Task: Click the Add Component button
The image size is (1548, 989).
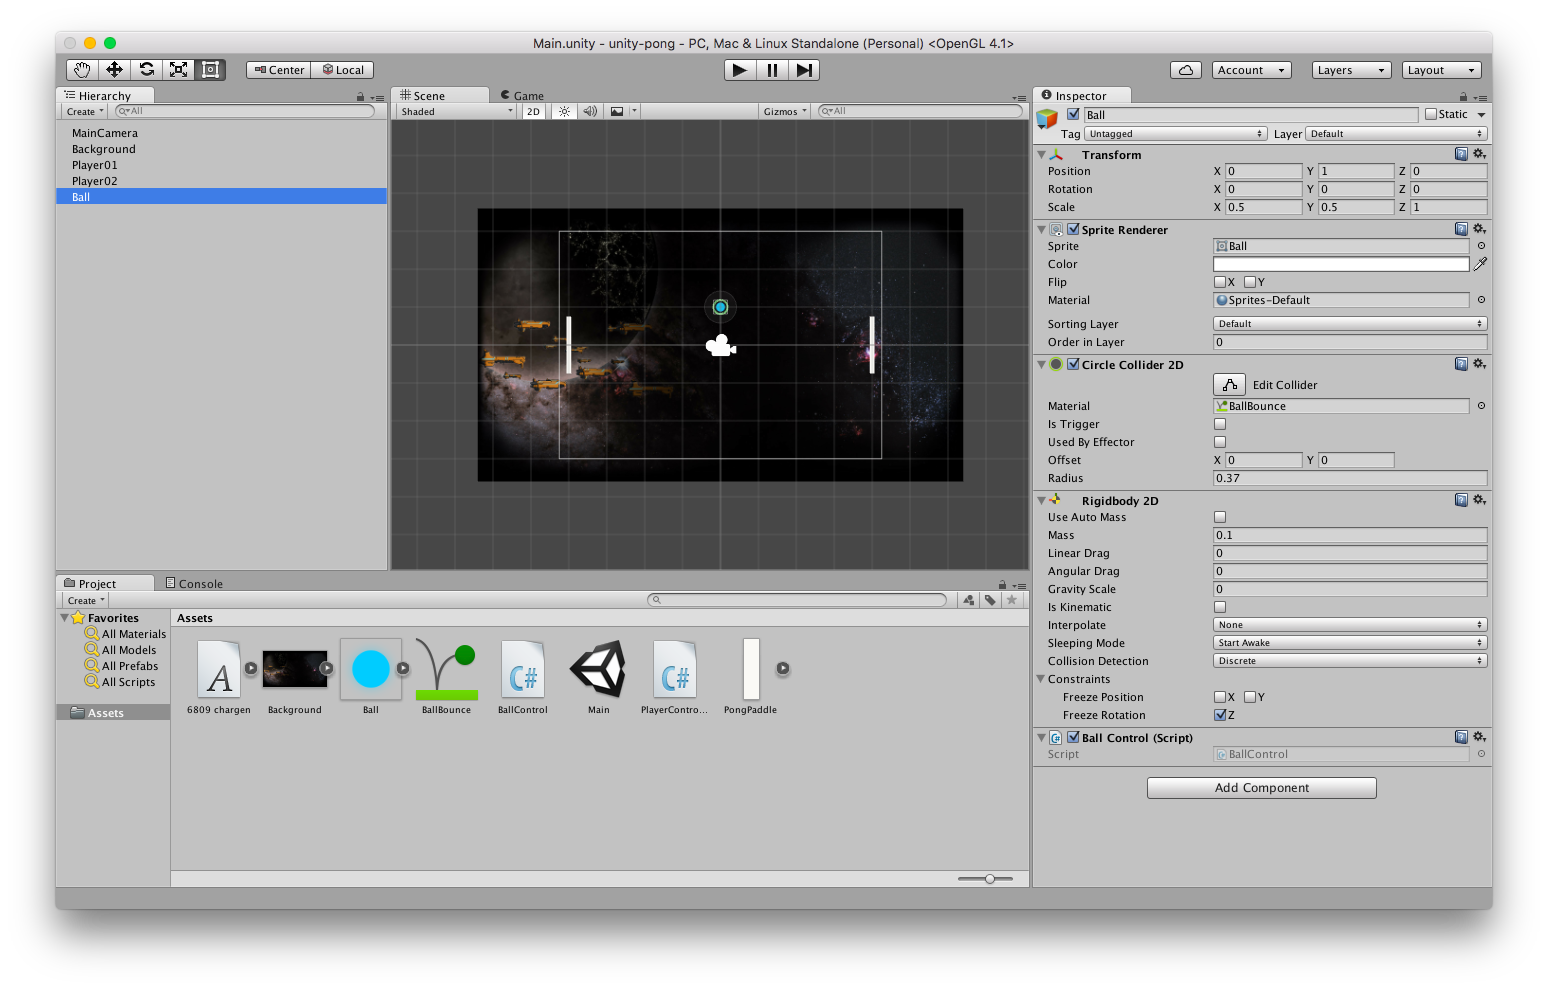Action: point(1261,788)
